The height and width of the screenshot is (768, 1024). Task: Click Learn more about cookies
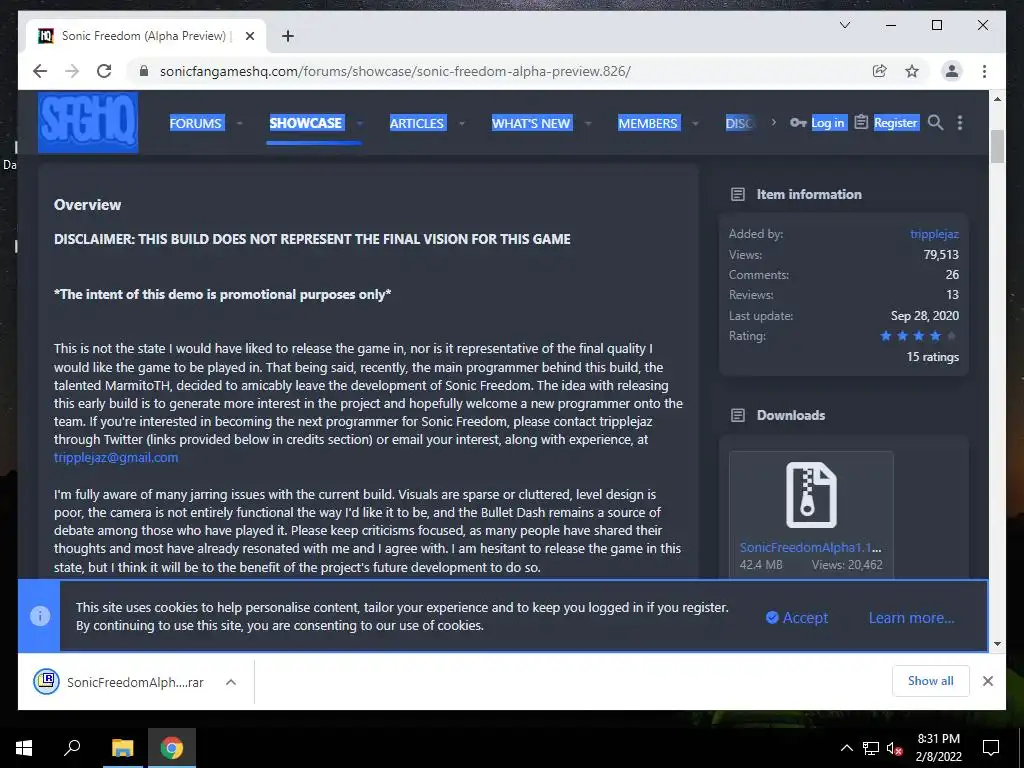[x=911, y=617]
